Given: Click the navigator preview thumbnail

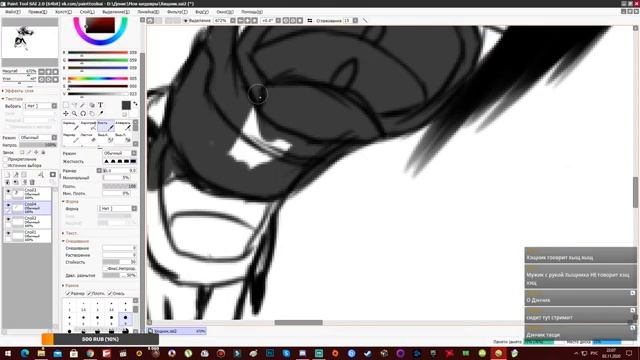Looking at the screenshot, I should [x=29, y=42].
